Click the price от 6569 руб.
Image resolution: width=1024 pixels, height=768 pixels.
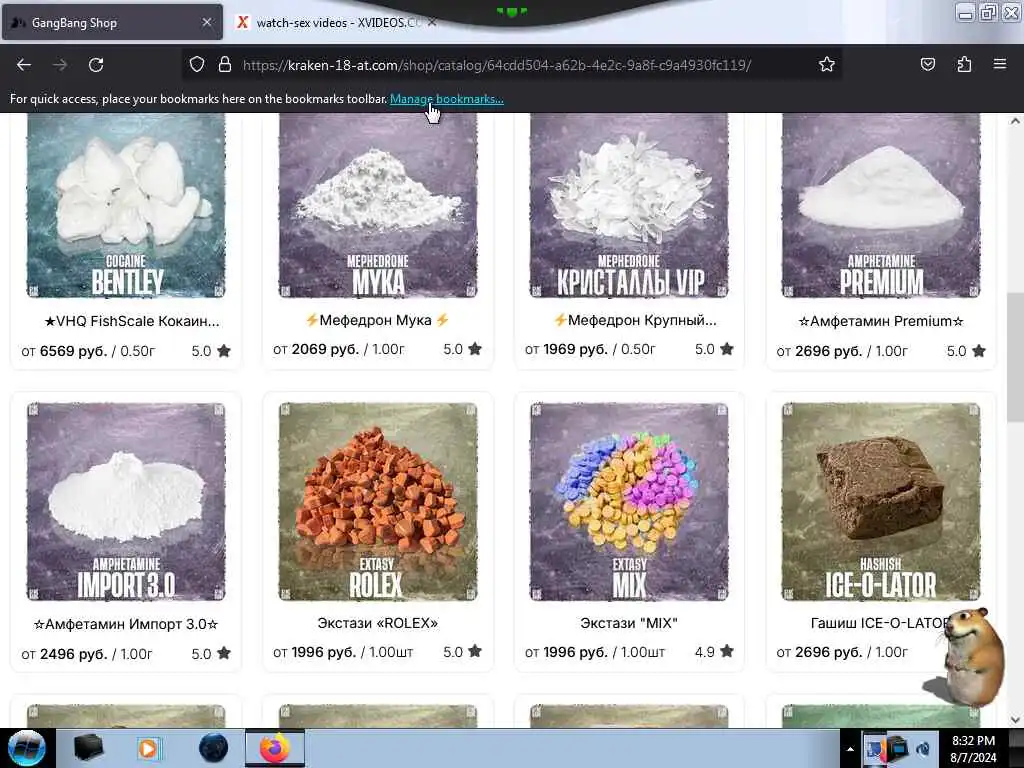[64, 351]
